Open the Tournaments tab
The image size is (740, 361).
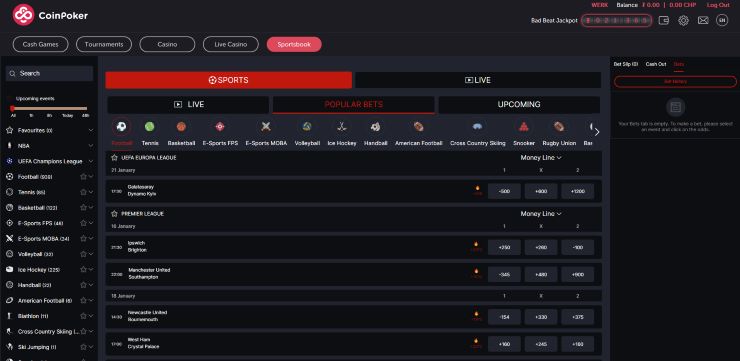pyautogui.click(x=104, y=44)
